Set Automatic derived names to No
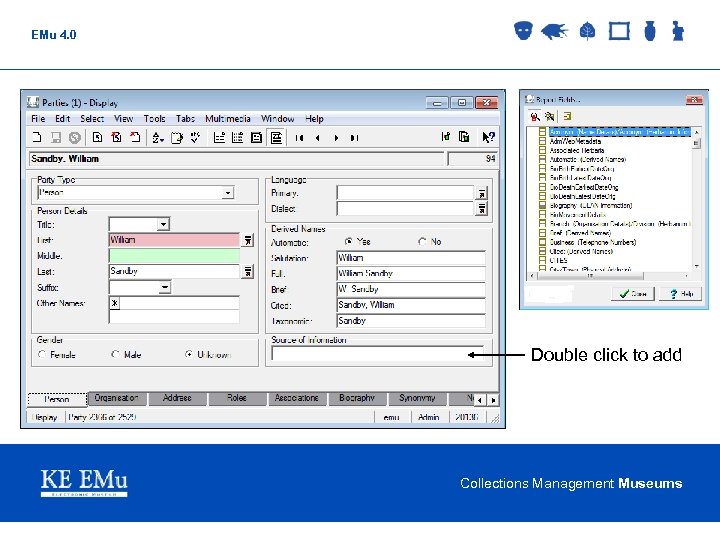This screenshot has height=540, width=720. [422, 242]
